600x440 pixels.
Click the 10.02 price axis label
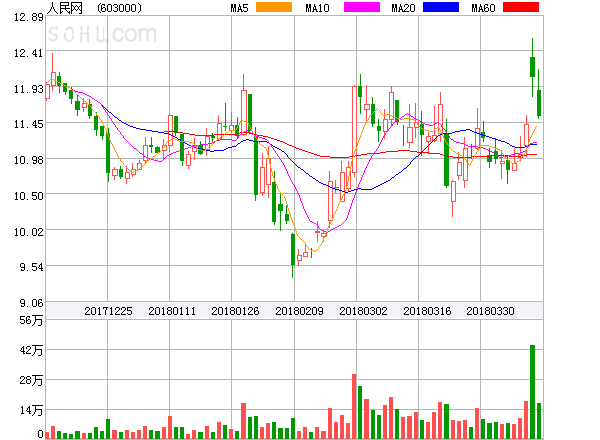pos(29,232)
